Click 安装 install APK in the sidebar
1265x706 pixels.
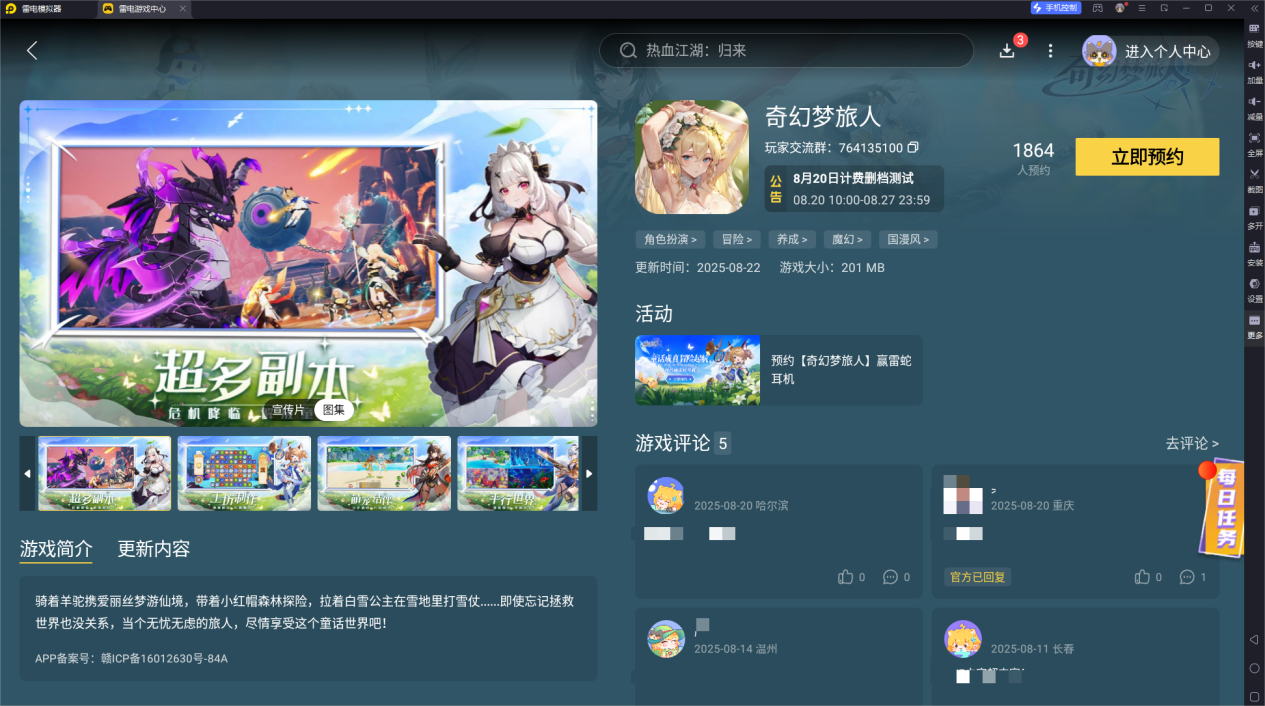tap(1254, 253)
